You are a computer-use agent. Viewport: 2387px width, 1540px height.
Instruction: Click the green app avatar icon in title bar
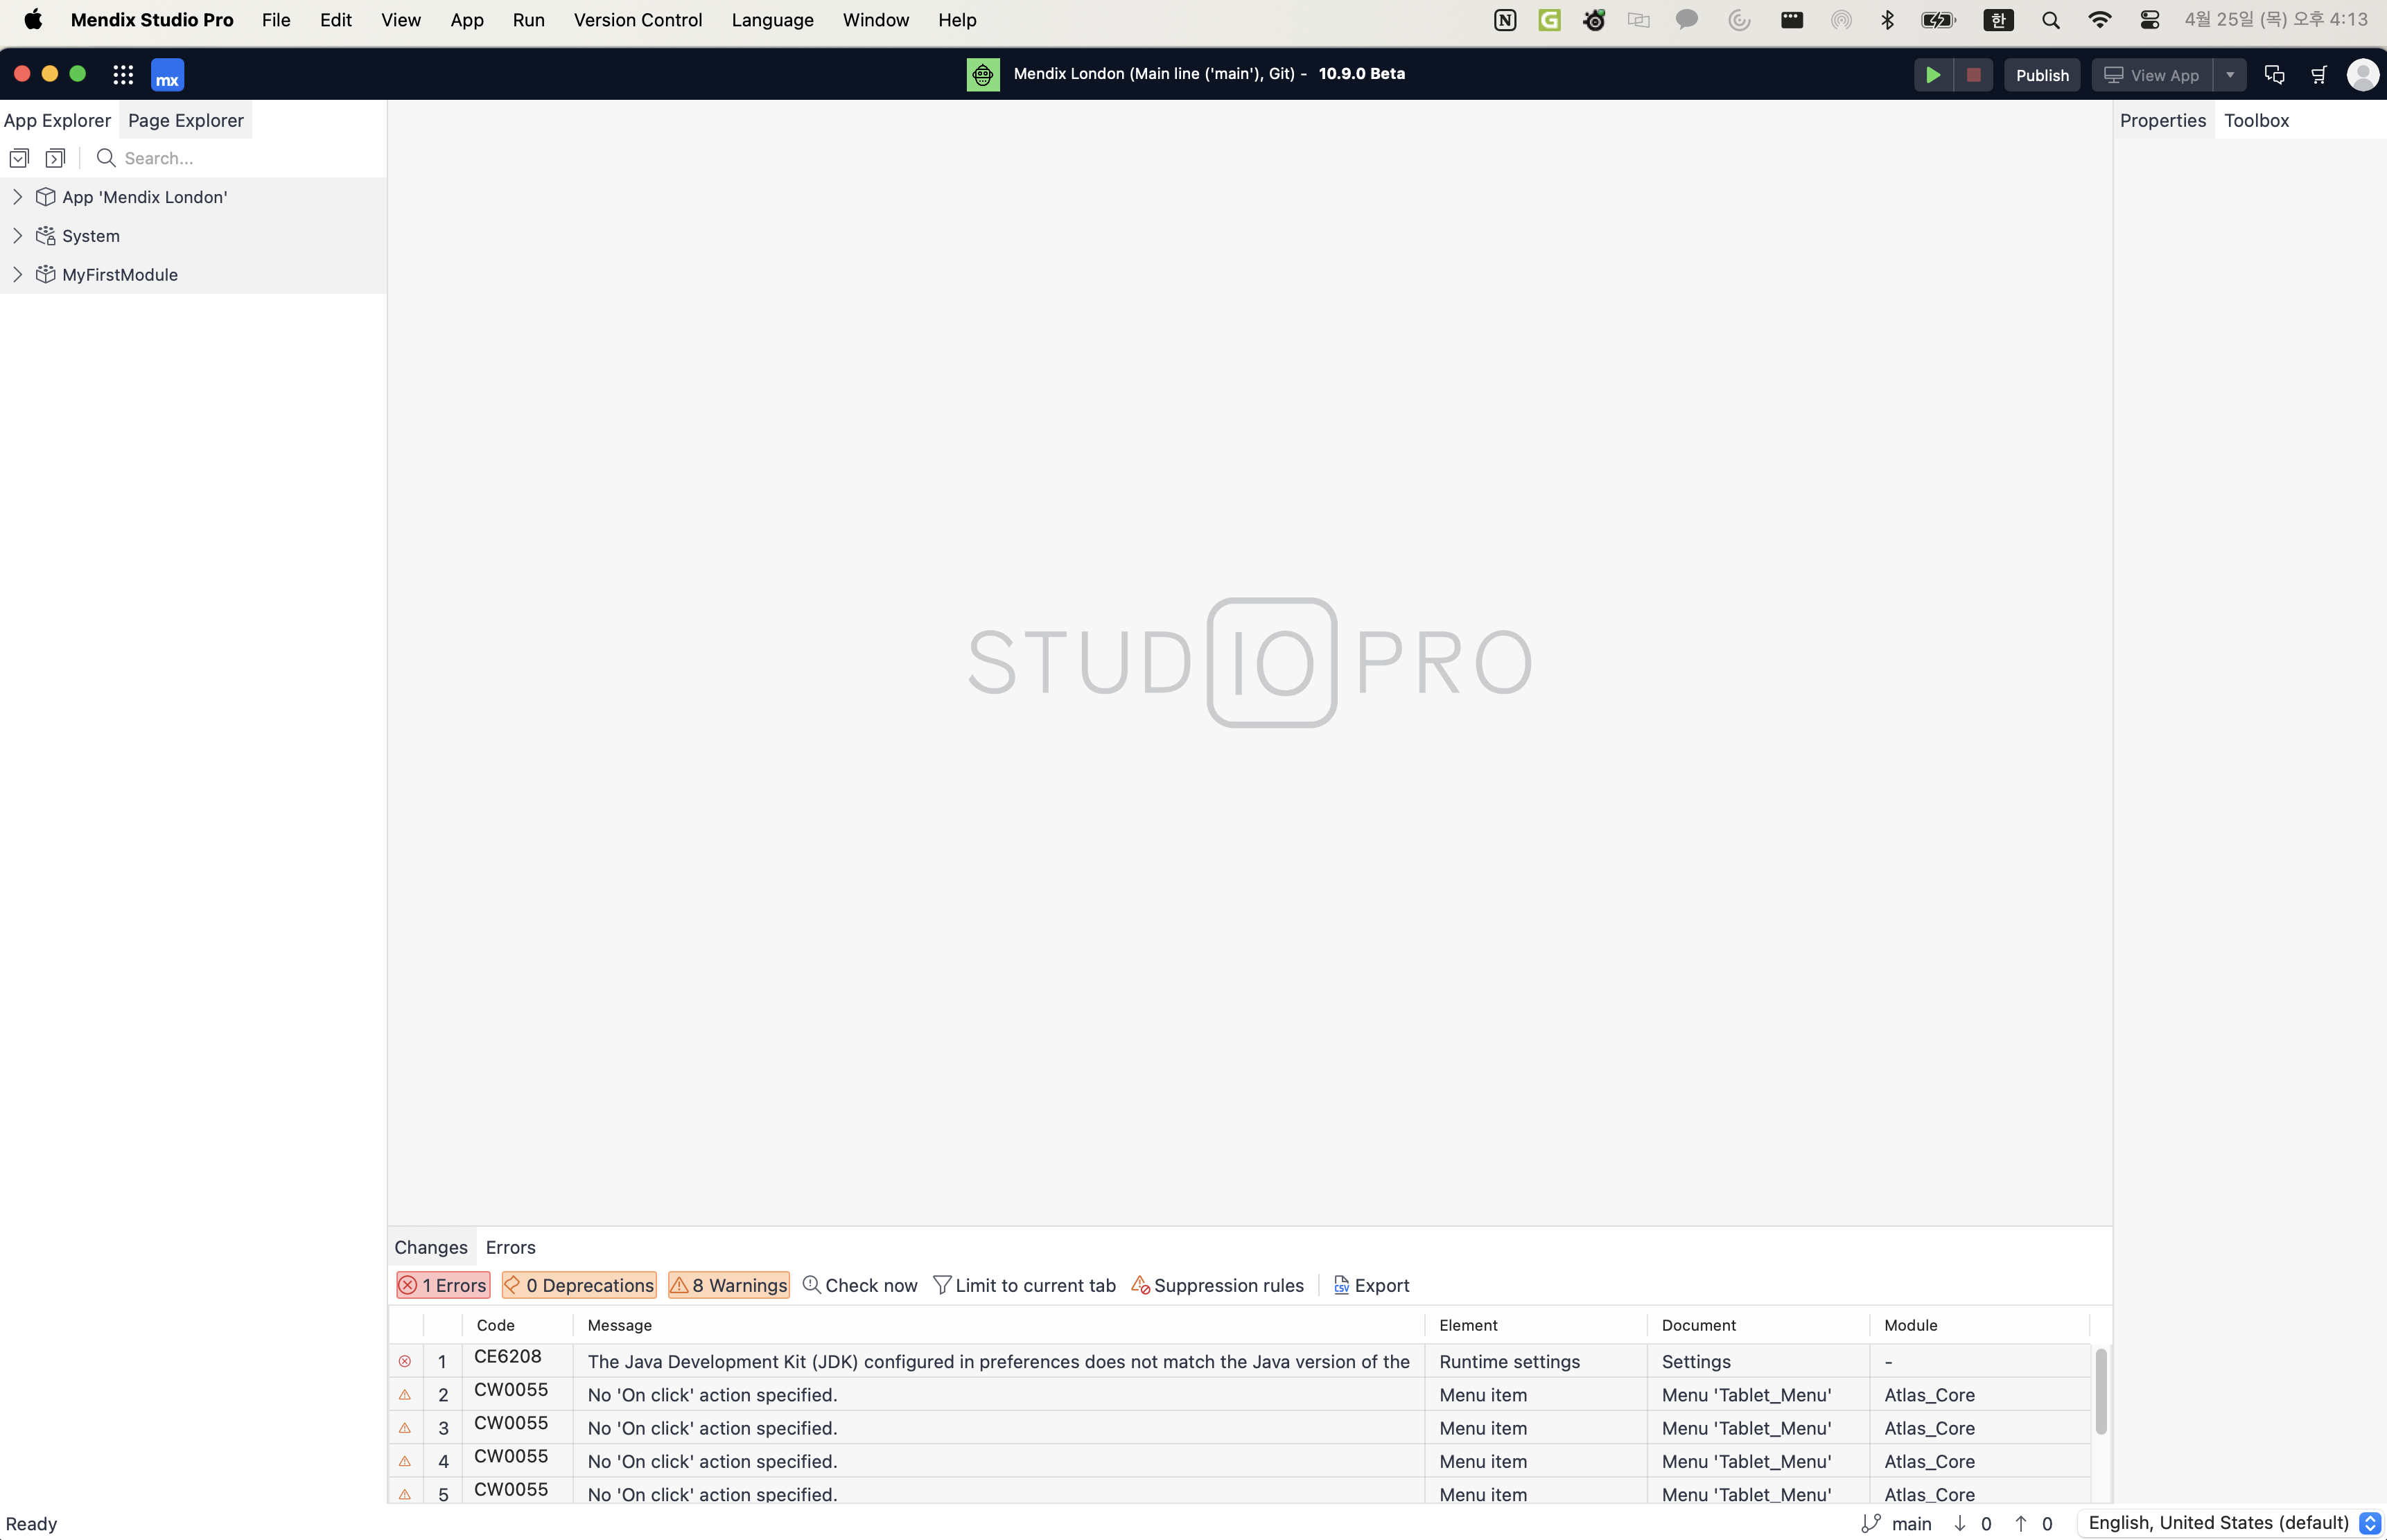pos(983,74)
